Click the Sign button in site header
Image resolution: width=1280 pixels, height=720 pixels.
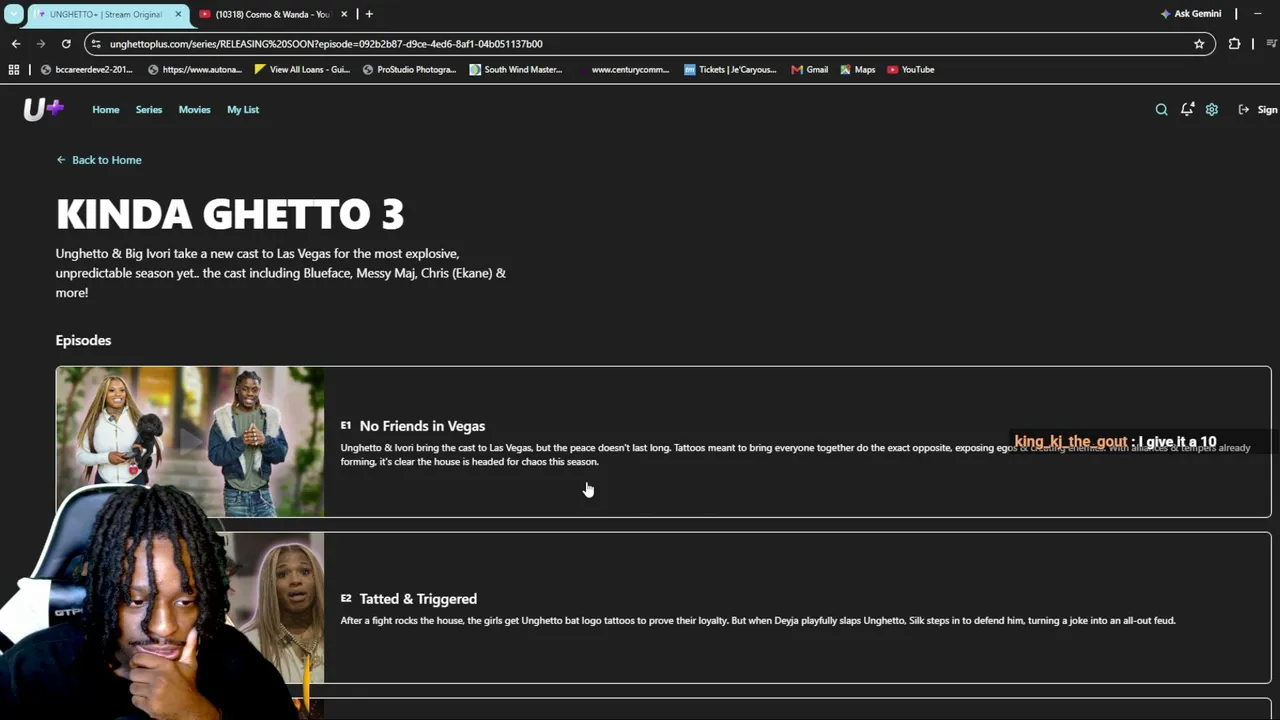(1258, 110)
